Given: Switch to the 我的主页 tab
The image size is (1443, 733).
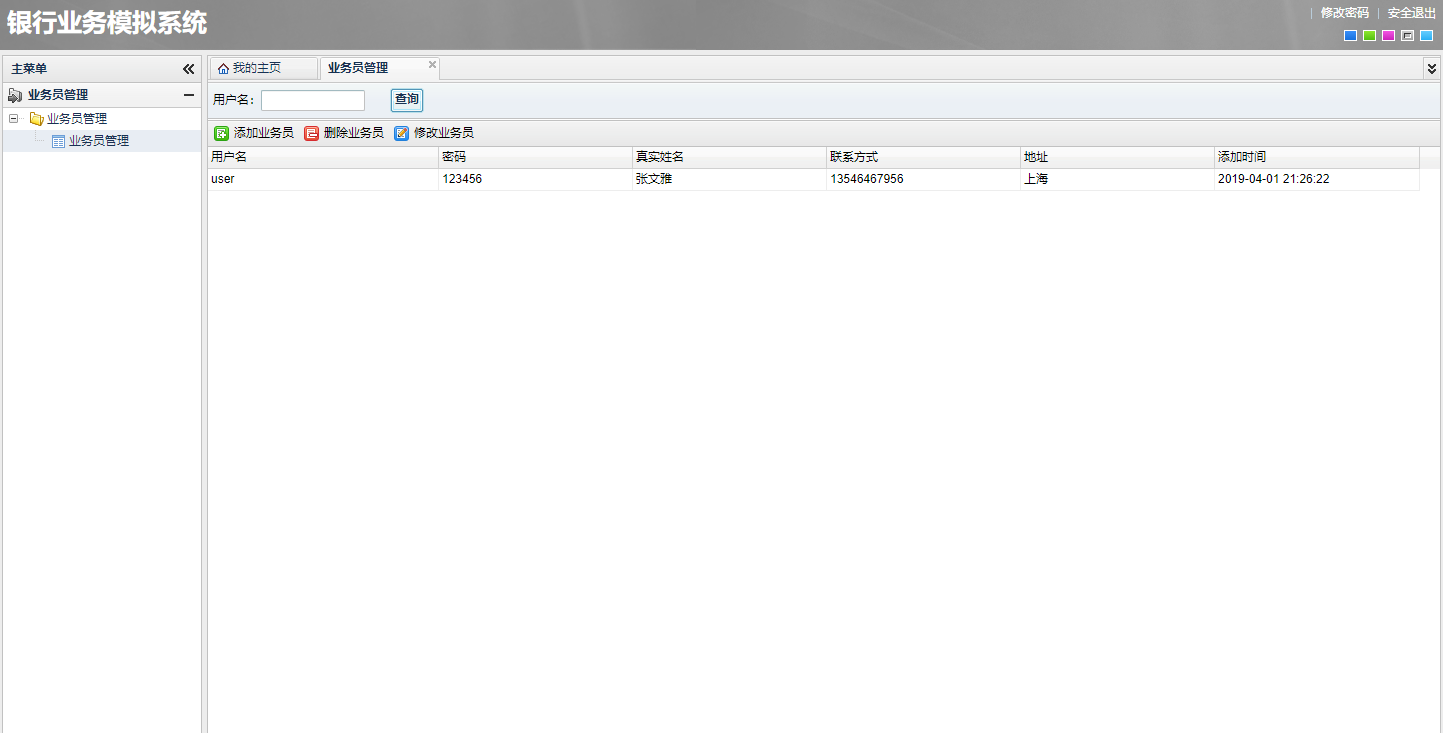Looking at the screenshot, I should coord(262,68).
